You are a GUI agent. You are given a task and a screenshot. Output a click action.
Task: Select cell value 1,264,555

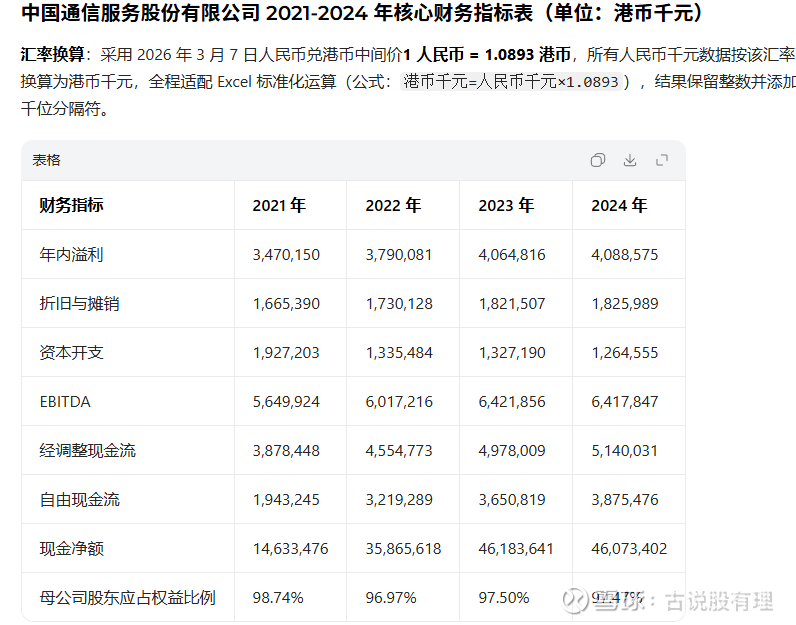click(x=624, y=352)
